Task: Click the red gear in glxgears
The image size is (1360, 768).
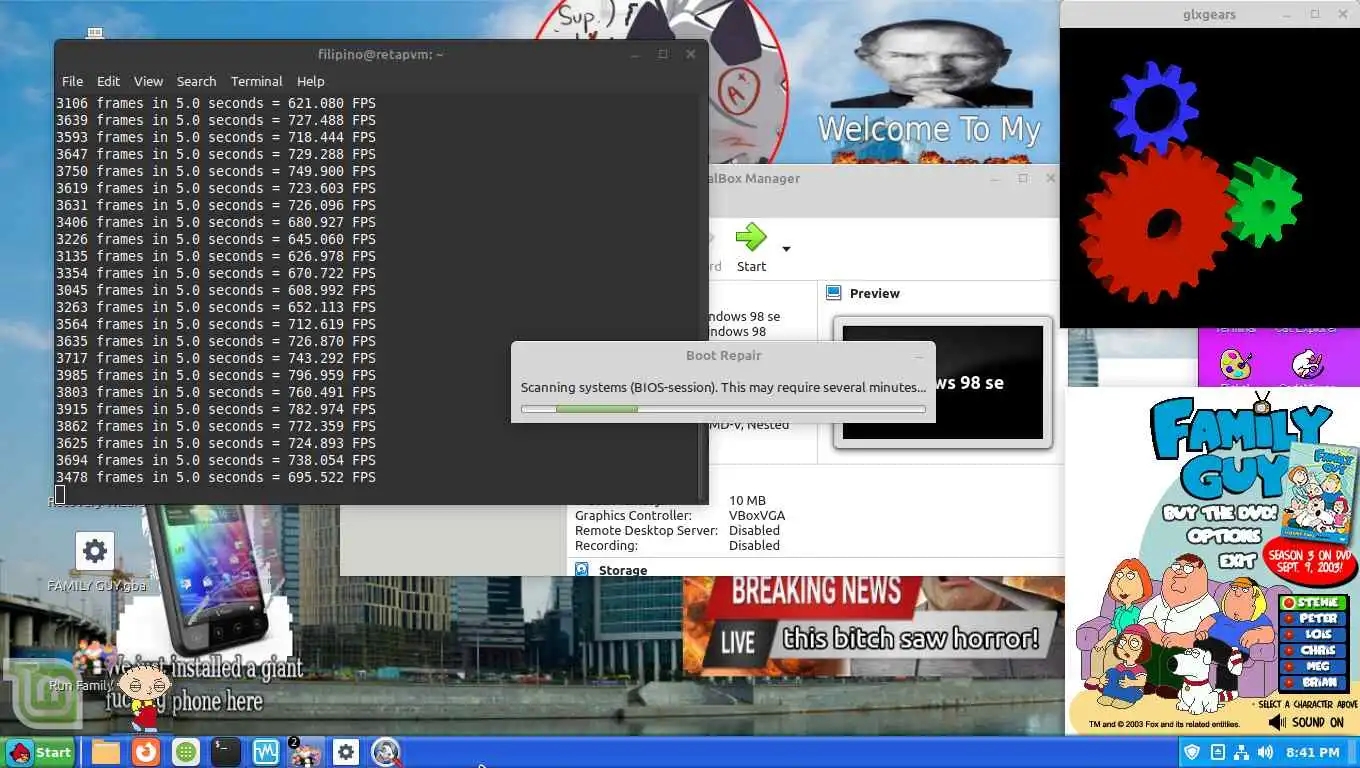Action: point(1155,224)
